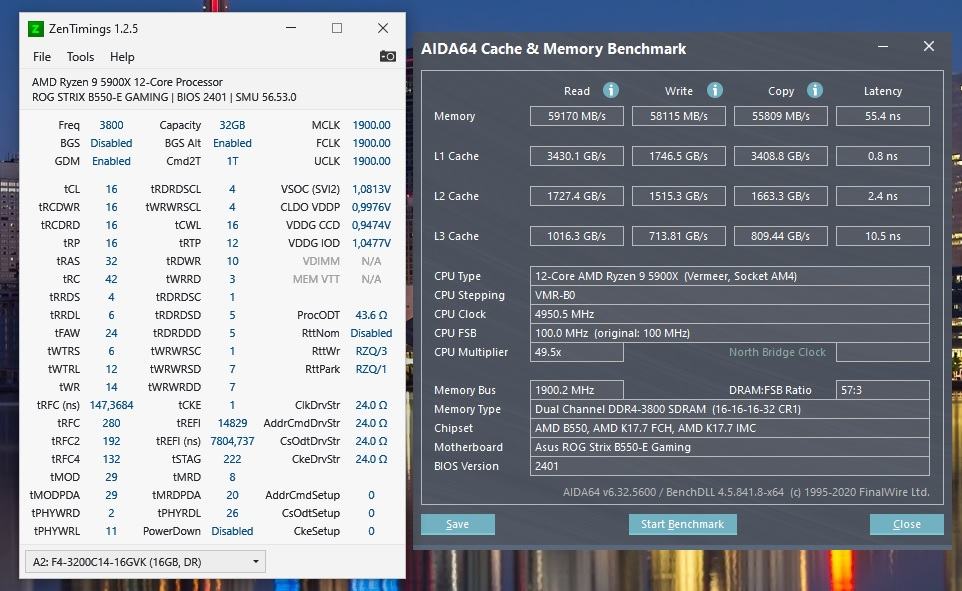Click the ZenTimings screenshot camera icon
Screen dimensions: 962x591
point(387,56)
